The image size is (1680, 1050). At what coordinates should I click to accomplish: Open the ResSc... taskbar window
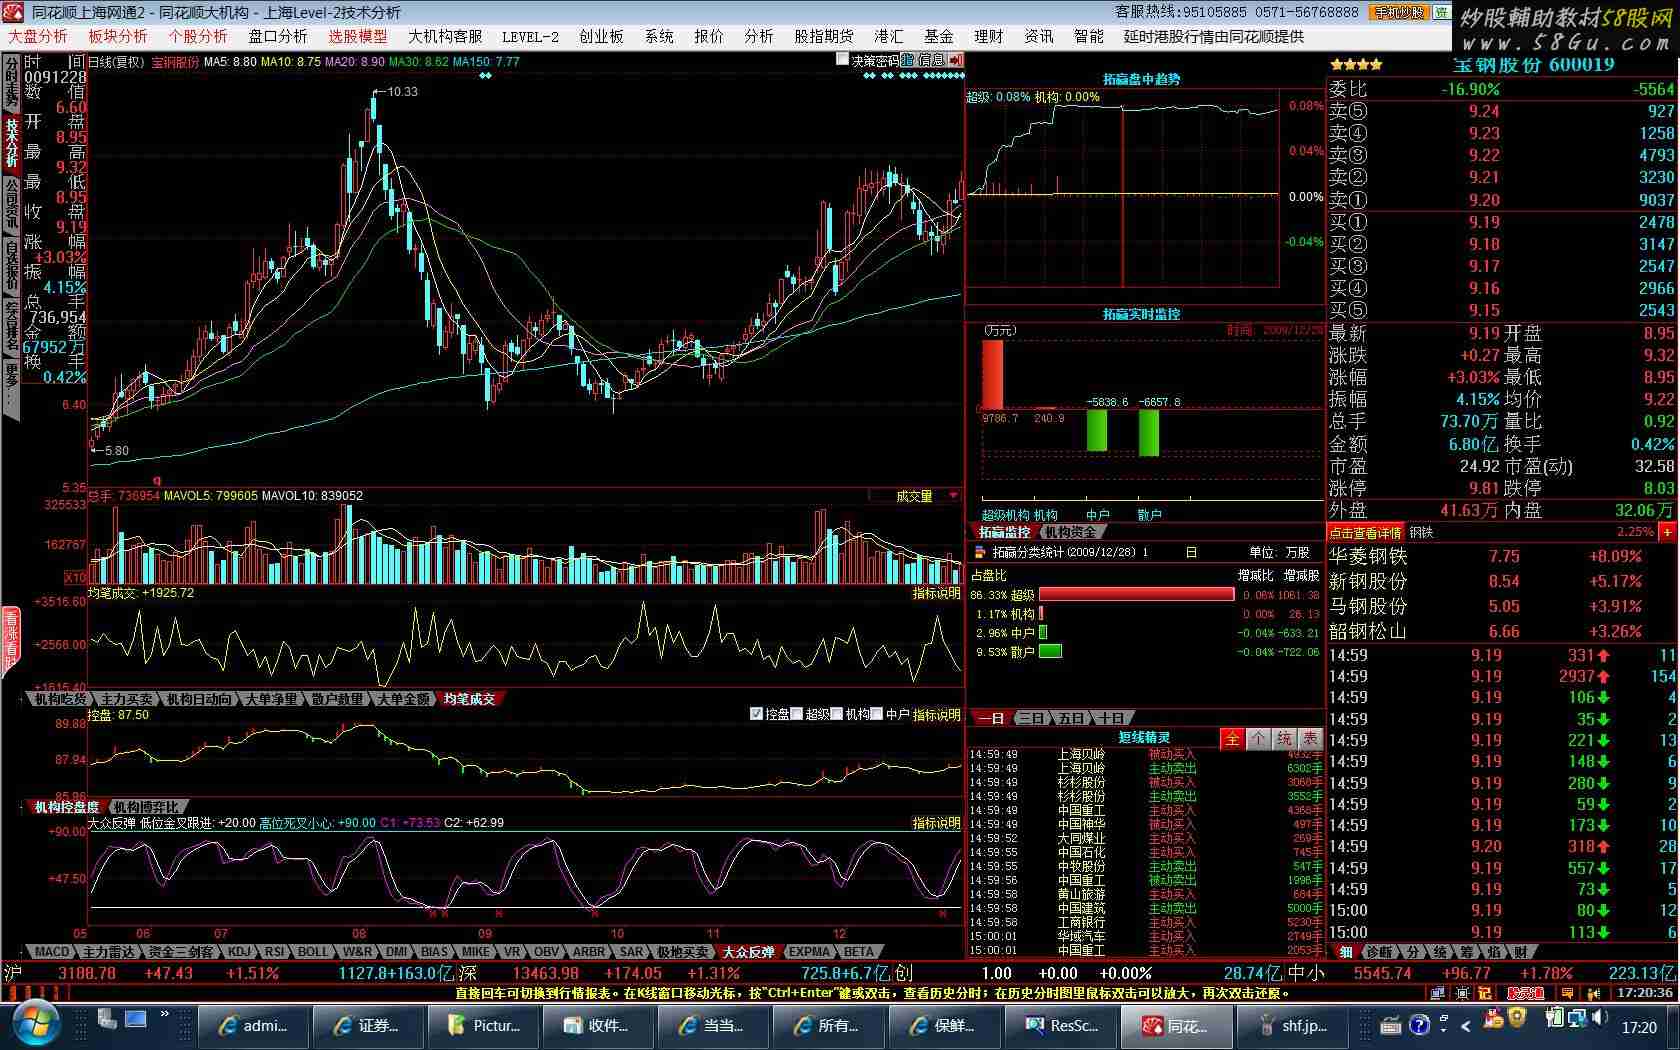[x=1062, y=1026]
